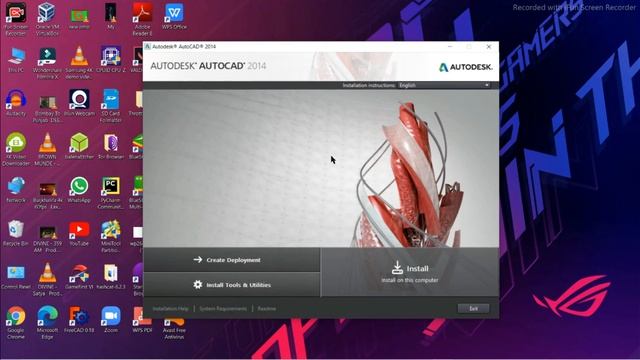Select the WPS PDF desktop icon
The height and width of the screenshot is (360, 640).
[142, 320]
